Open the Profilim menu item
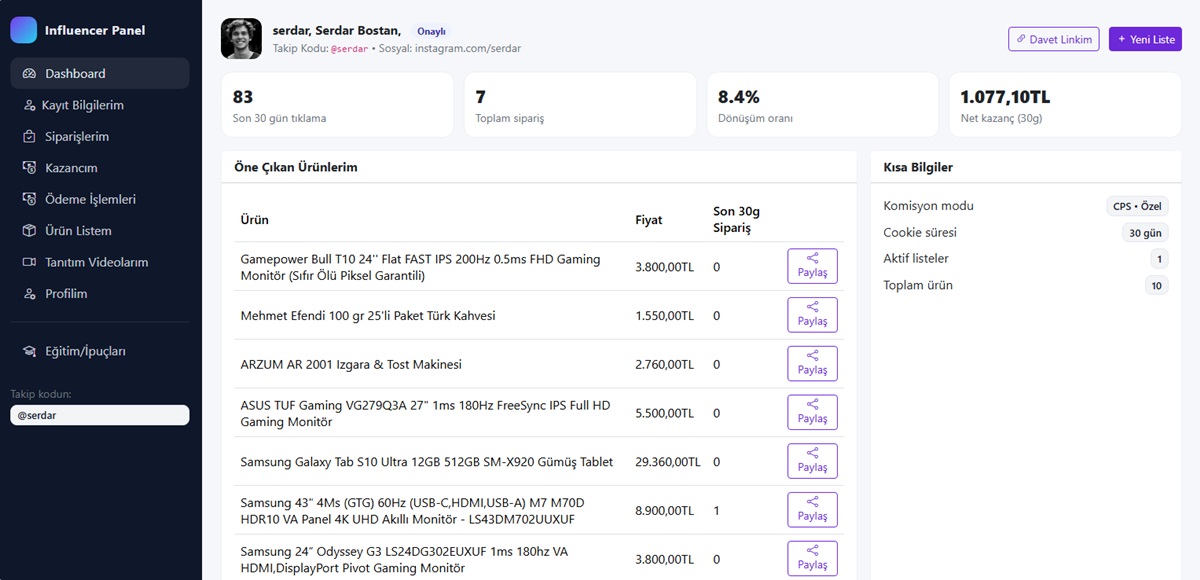 pyautogui.click(x=66, y=294)
